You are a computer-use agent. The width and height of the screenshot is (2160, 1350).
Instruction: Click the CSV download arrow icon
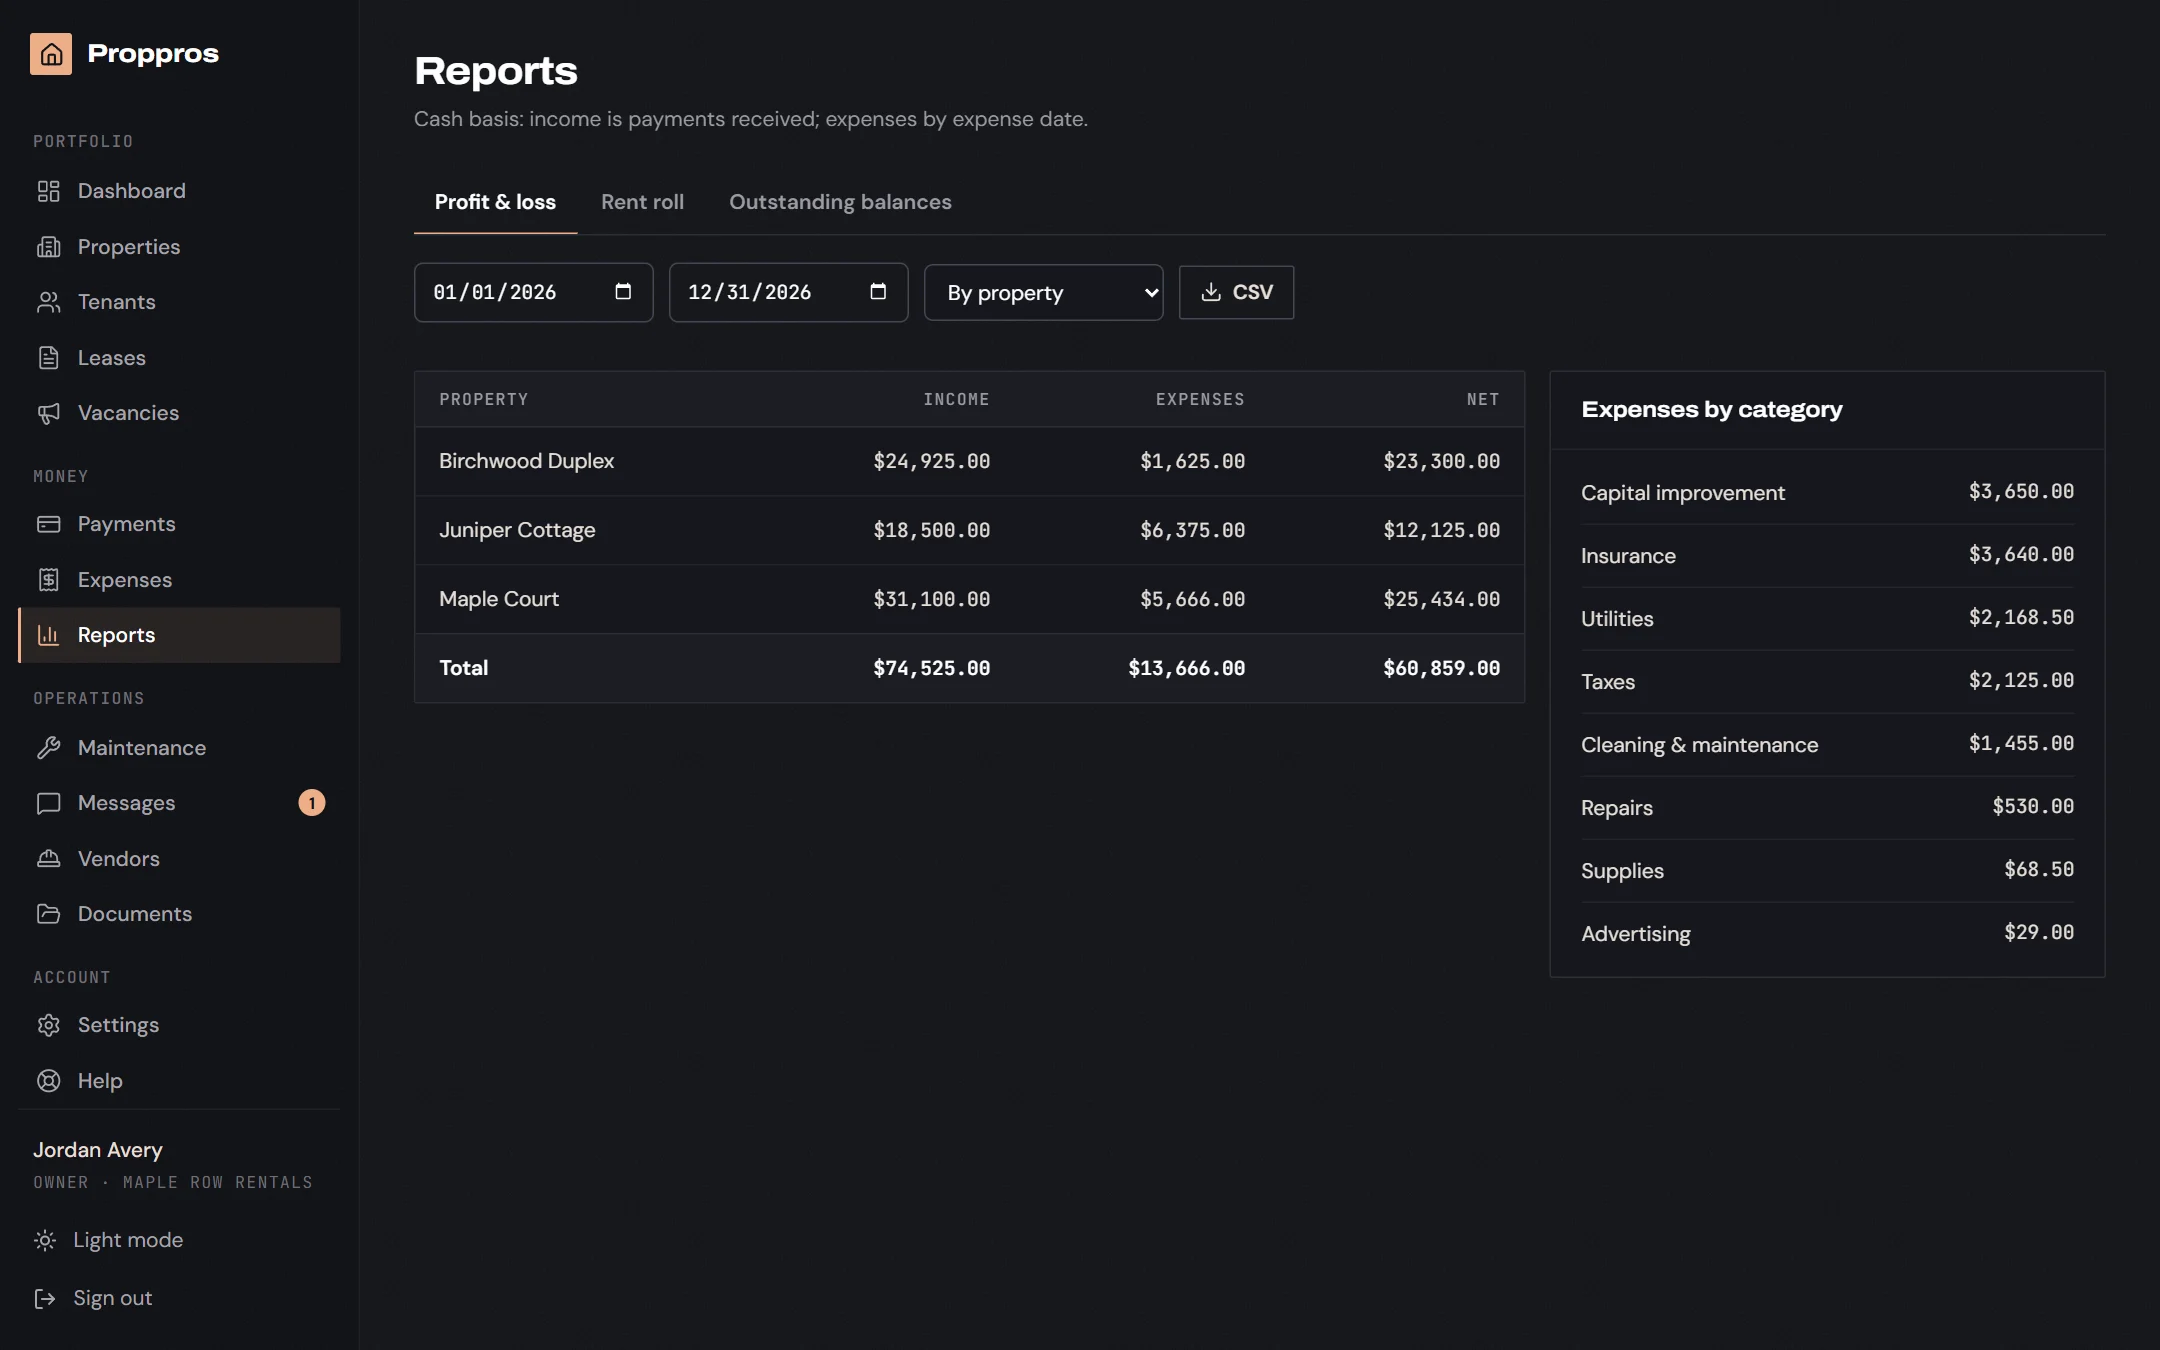(1211, 292)
